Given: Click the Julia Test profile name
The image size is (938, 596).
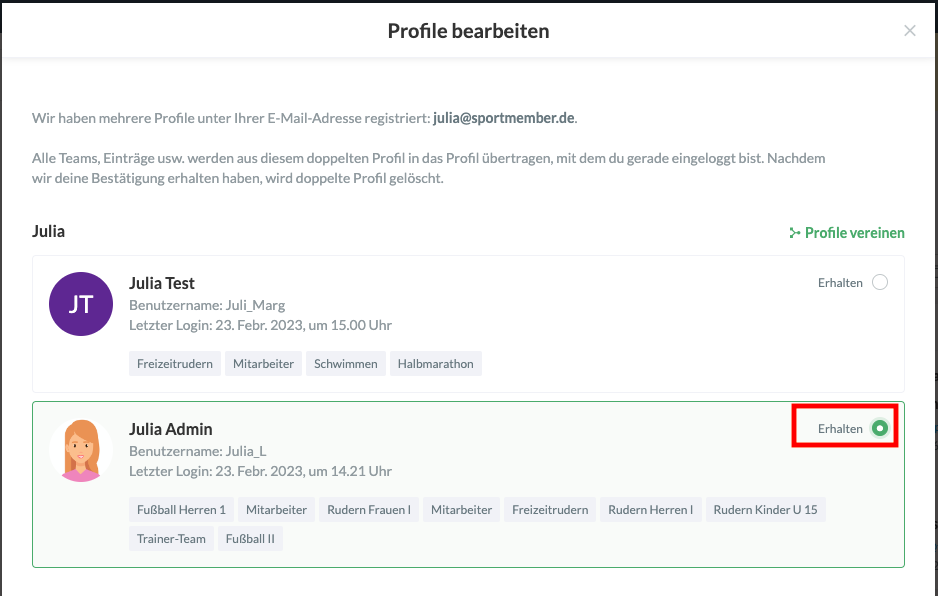Looking at the screenshot, I should 162,283.
